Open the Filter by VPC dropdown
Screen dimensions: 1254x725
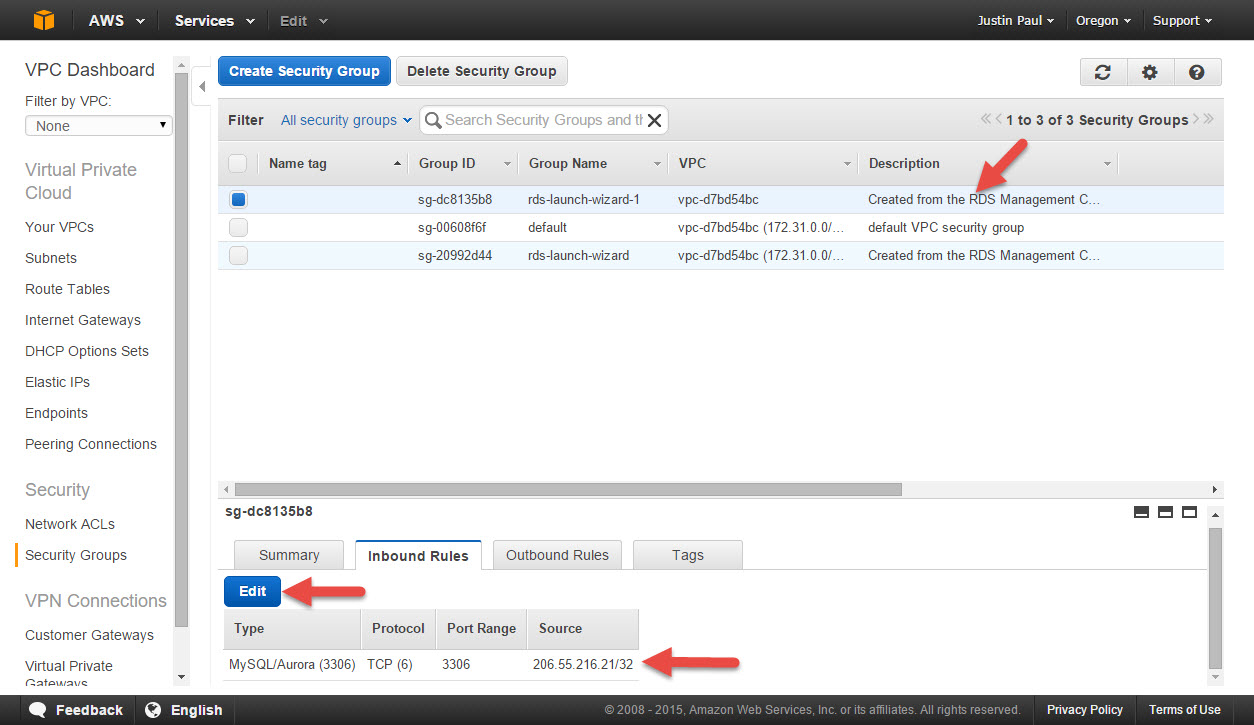(99, 126)
